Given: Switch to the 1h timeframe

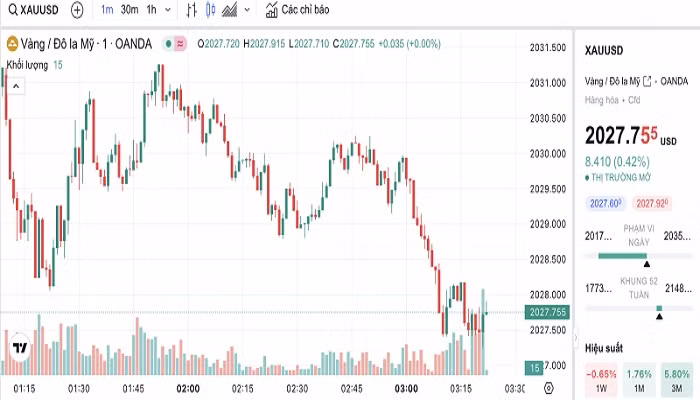Looking at the screenshot, I should [151, 10].
